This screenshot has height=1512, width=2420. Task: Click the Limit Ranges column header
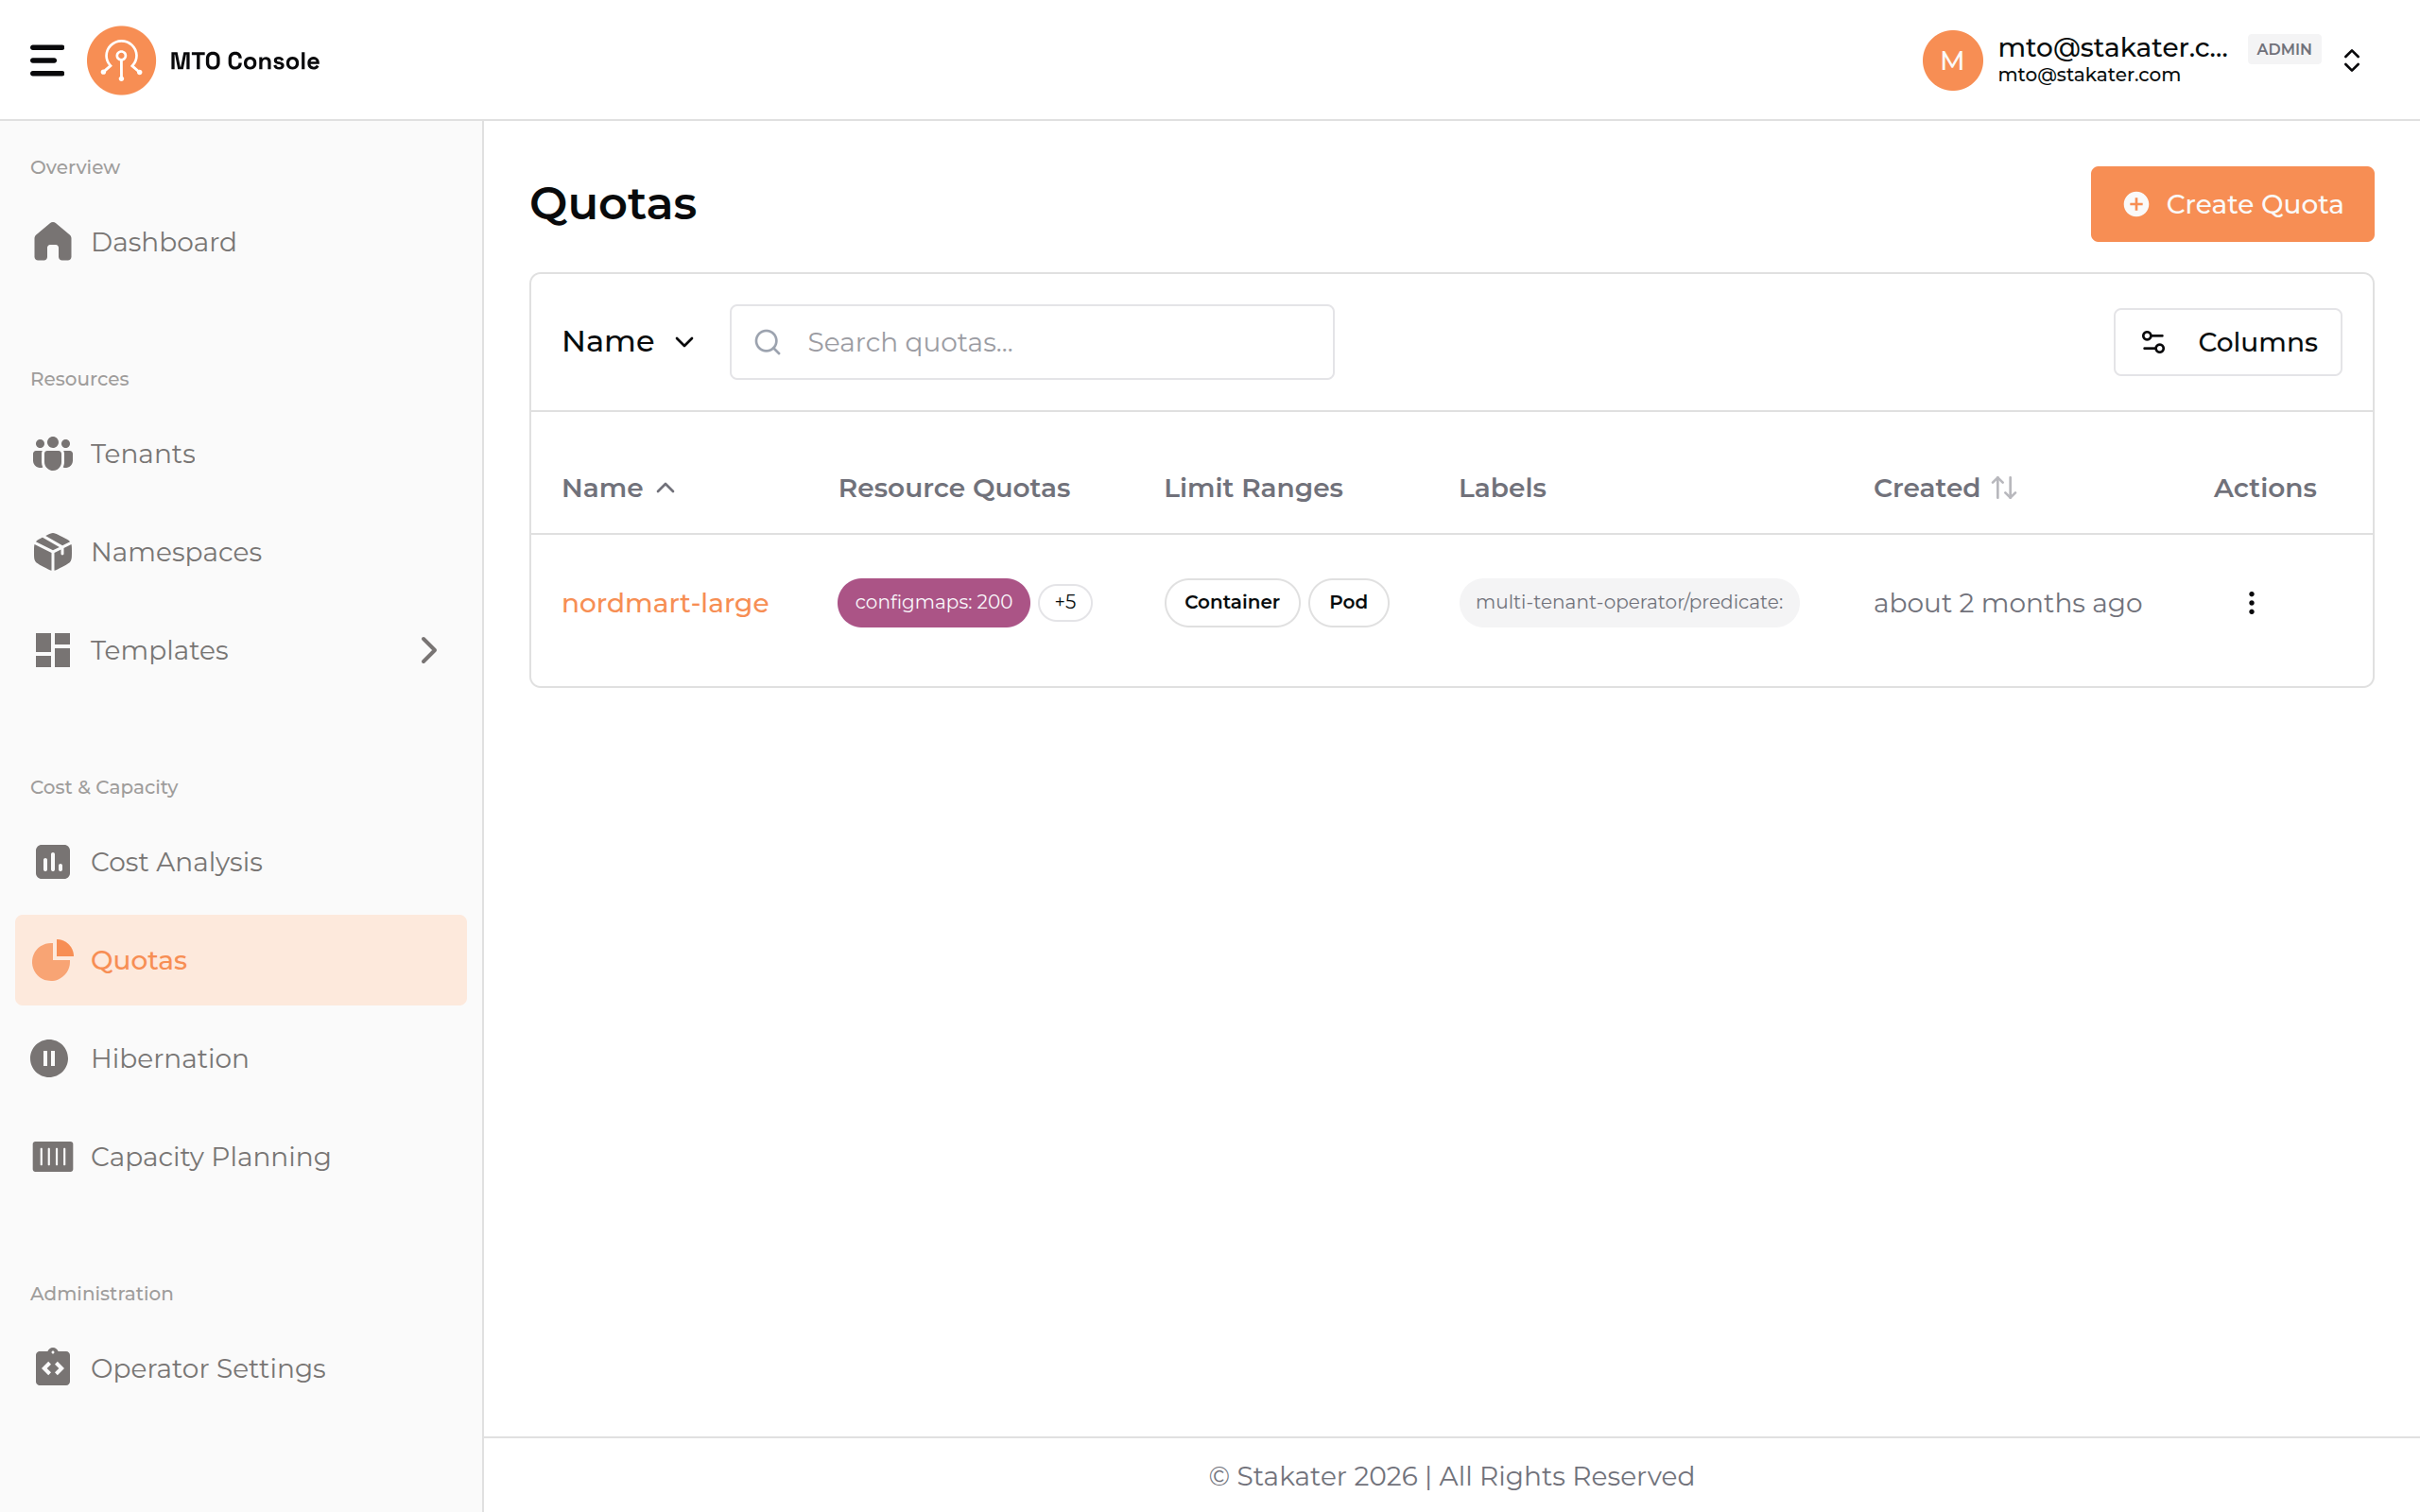pyautogui.click(x=1253, y=488)
